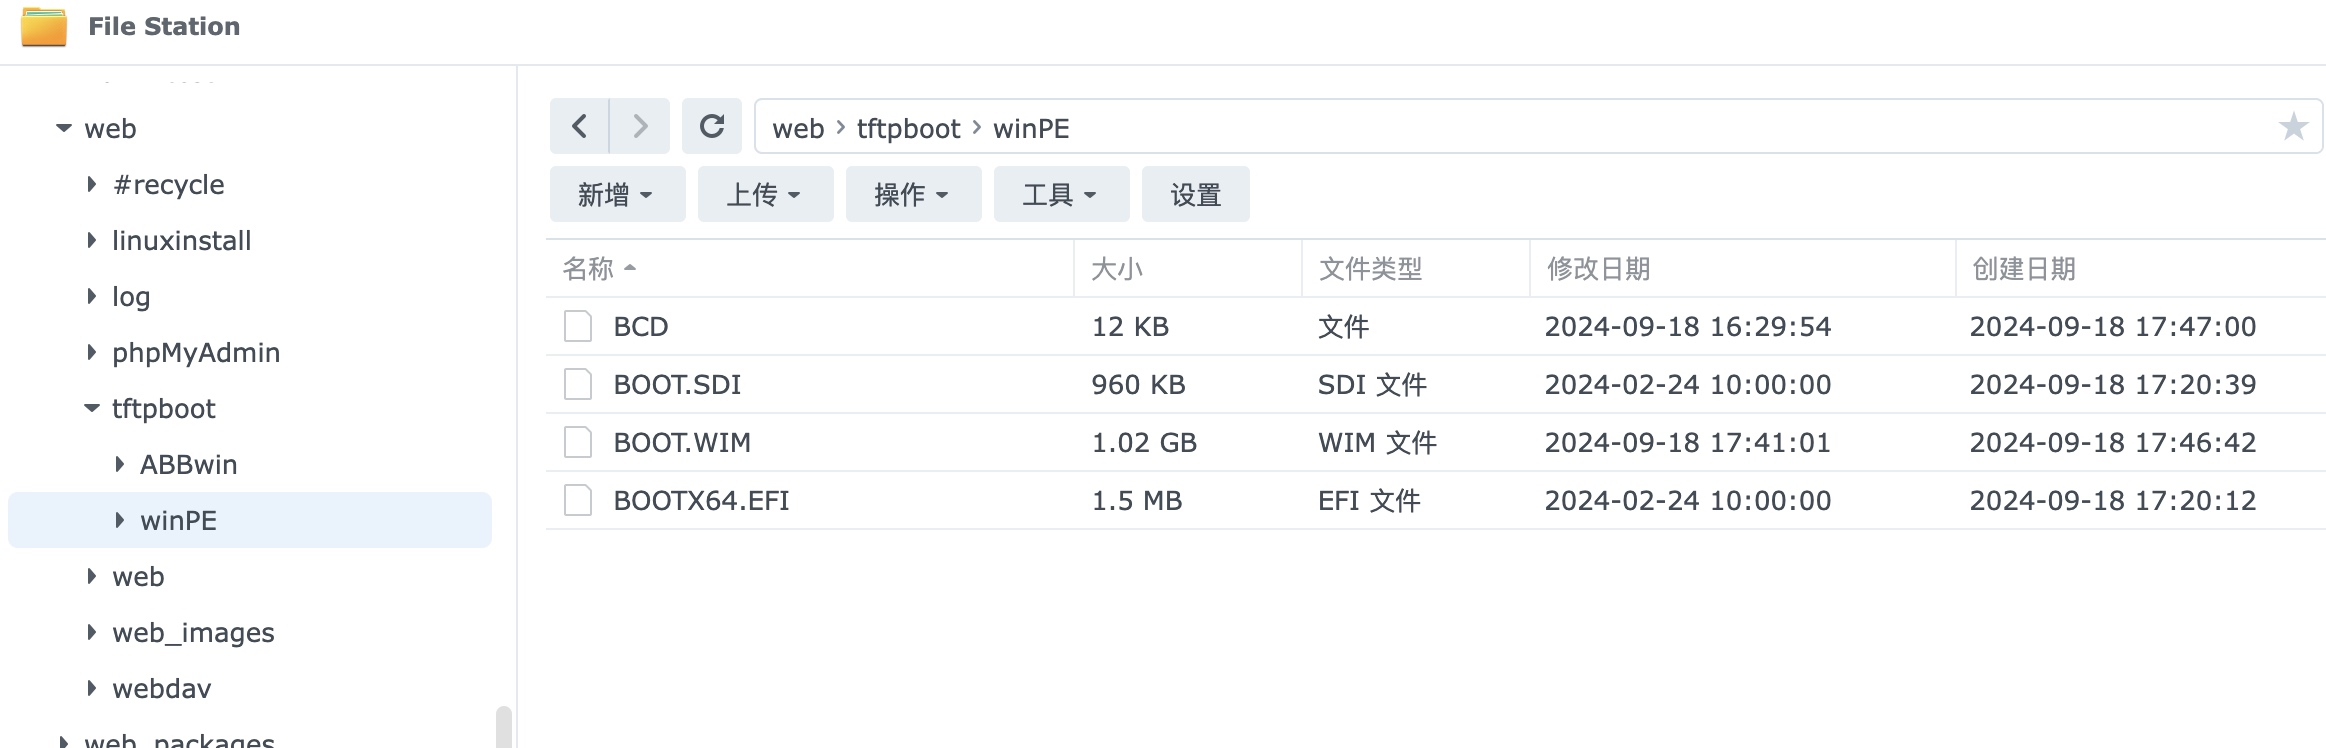The height and width of the screenshot is (748, 2326).
Task: Select the BOOTX64.EFI file icon
Action: pos(578,500)
